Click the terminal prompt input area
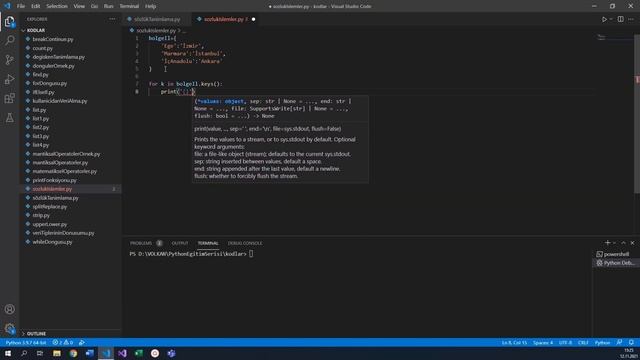 251,254
